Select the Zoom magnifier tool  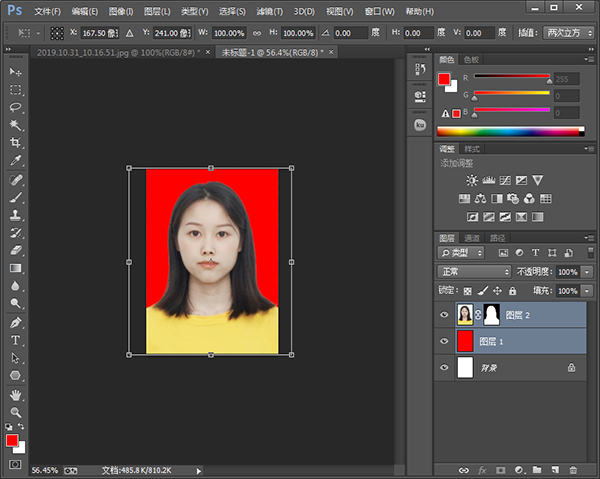(16, 411)
